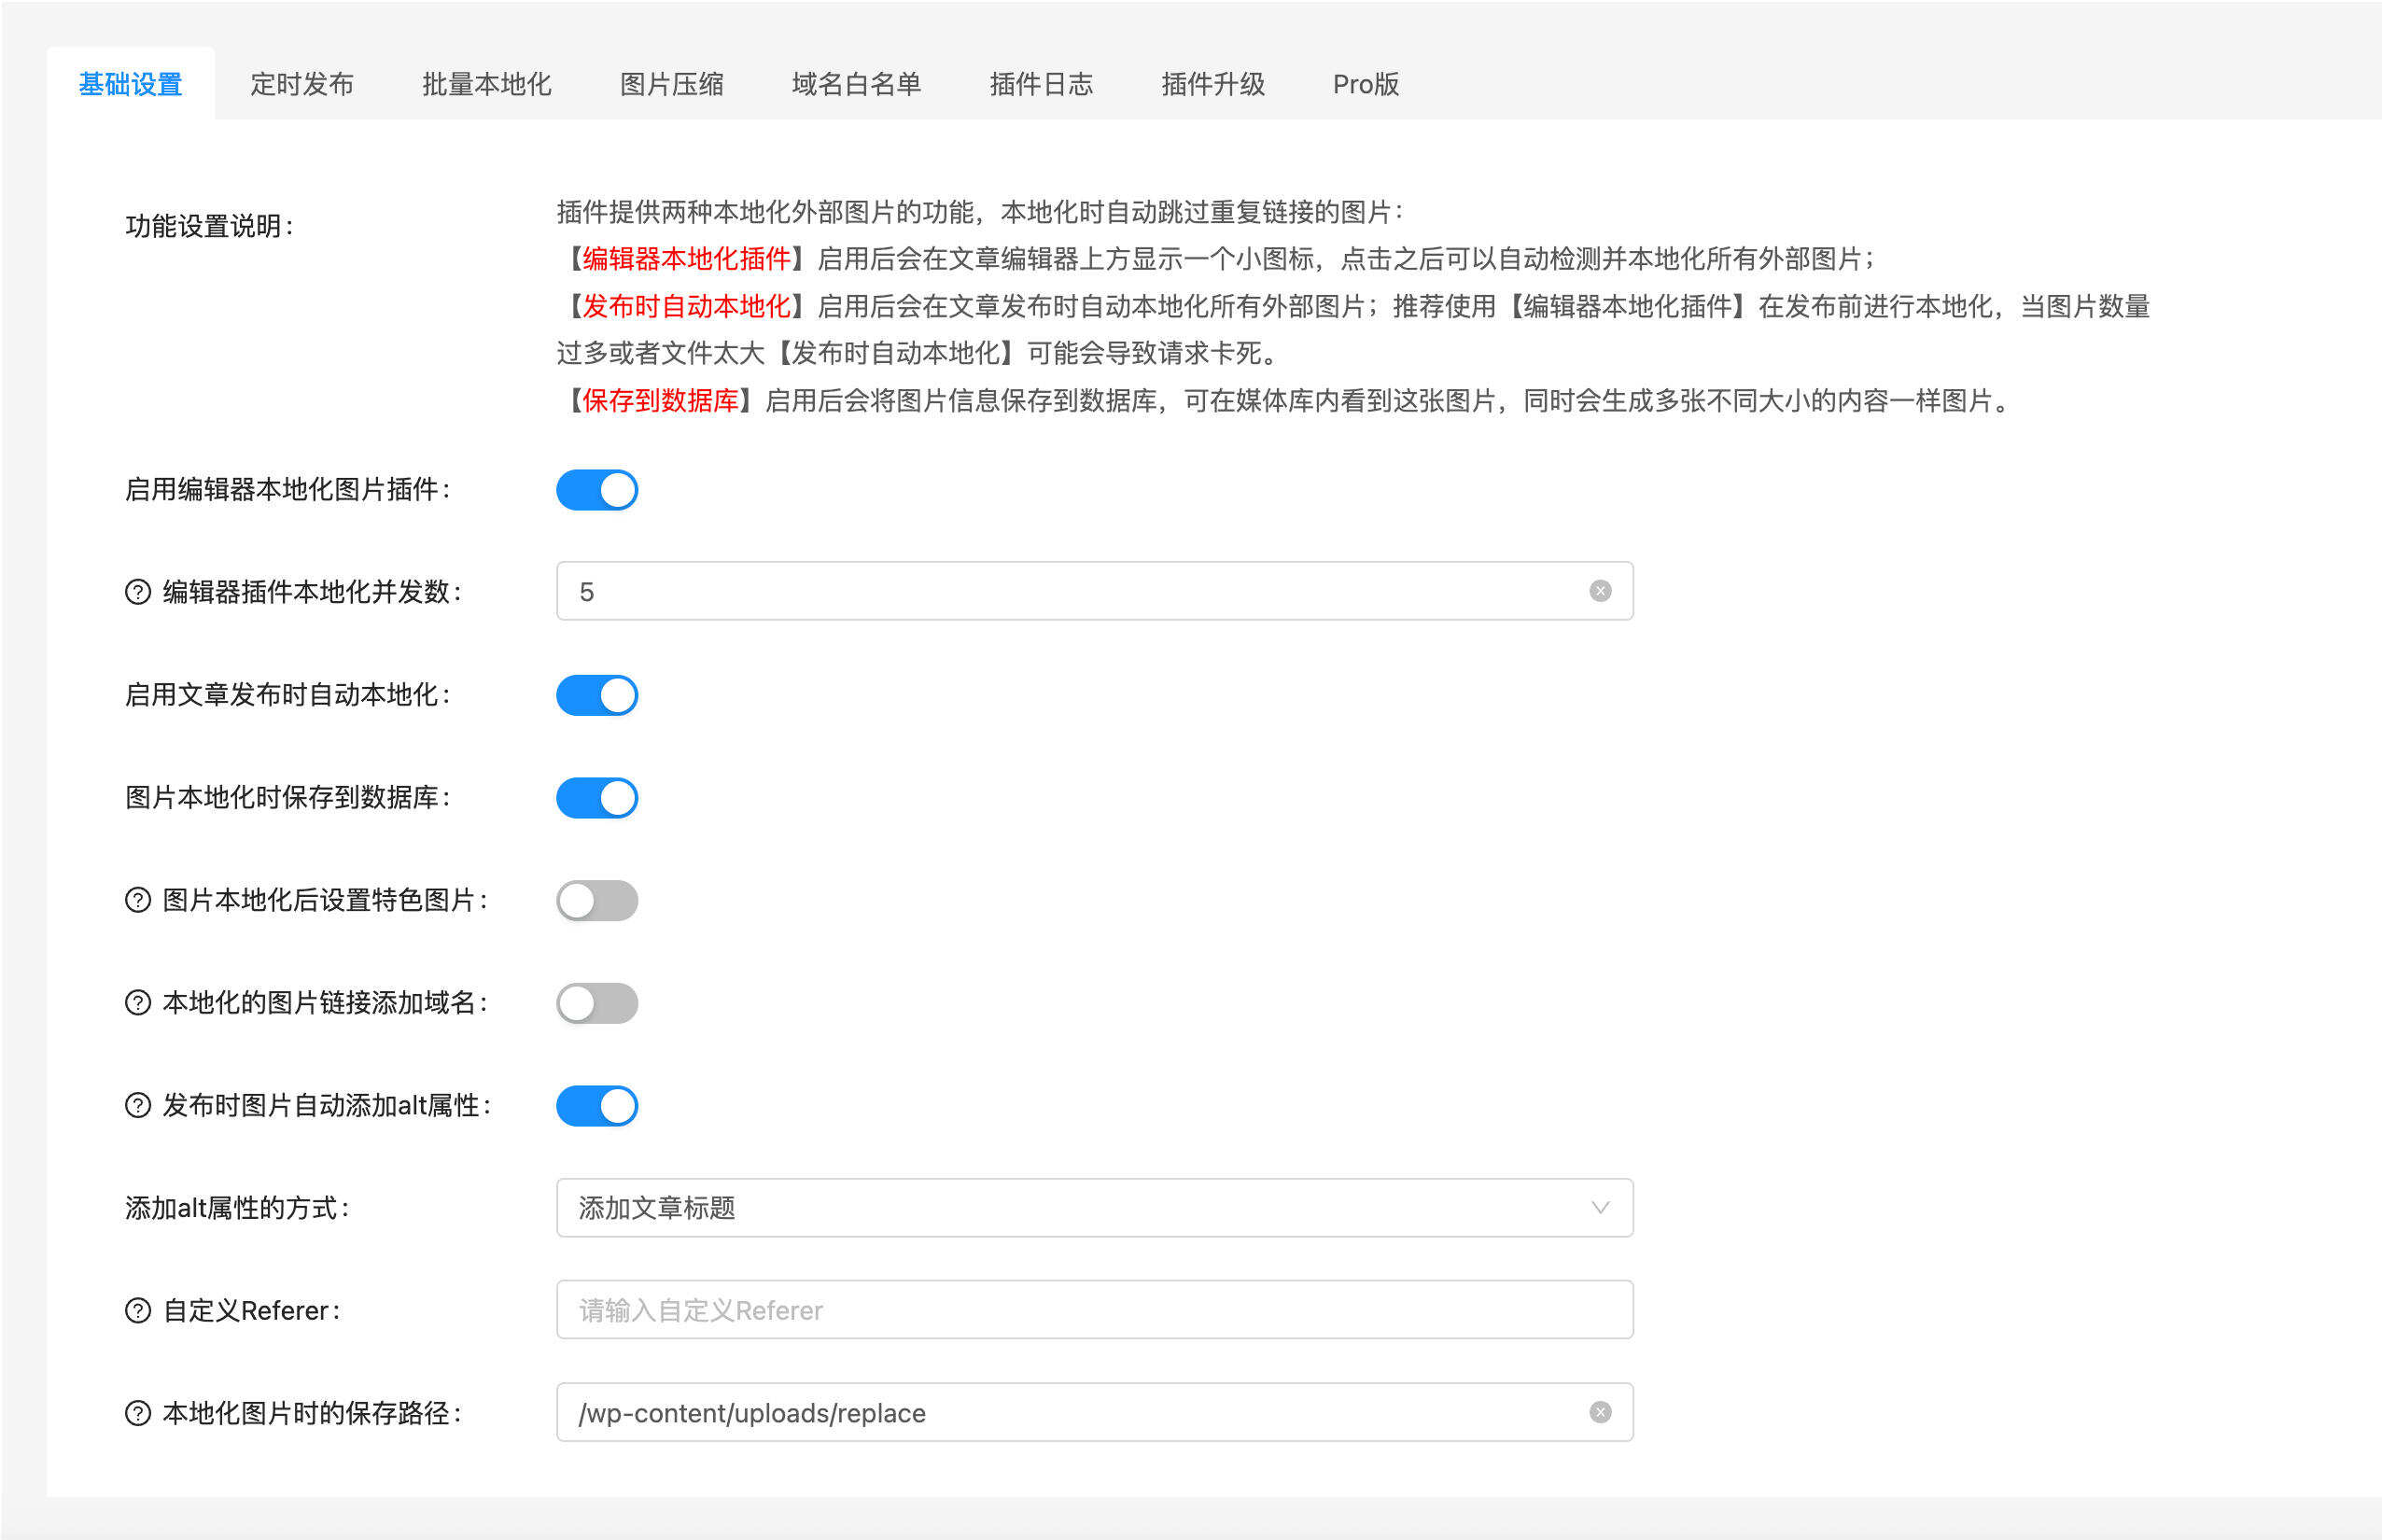Open help tip for alt属性 auto-add setting
Image resolution: width=2382 pixels, height=1540 pixels.
pyautogui.click(x=138, y=1106)
